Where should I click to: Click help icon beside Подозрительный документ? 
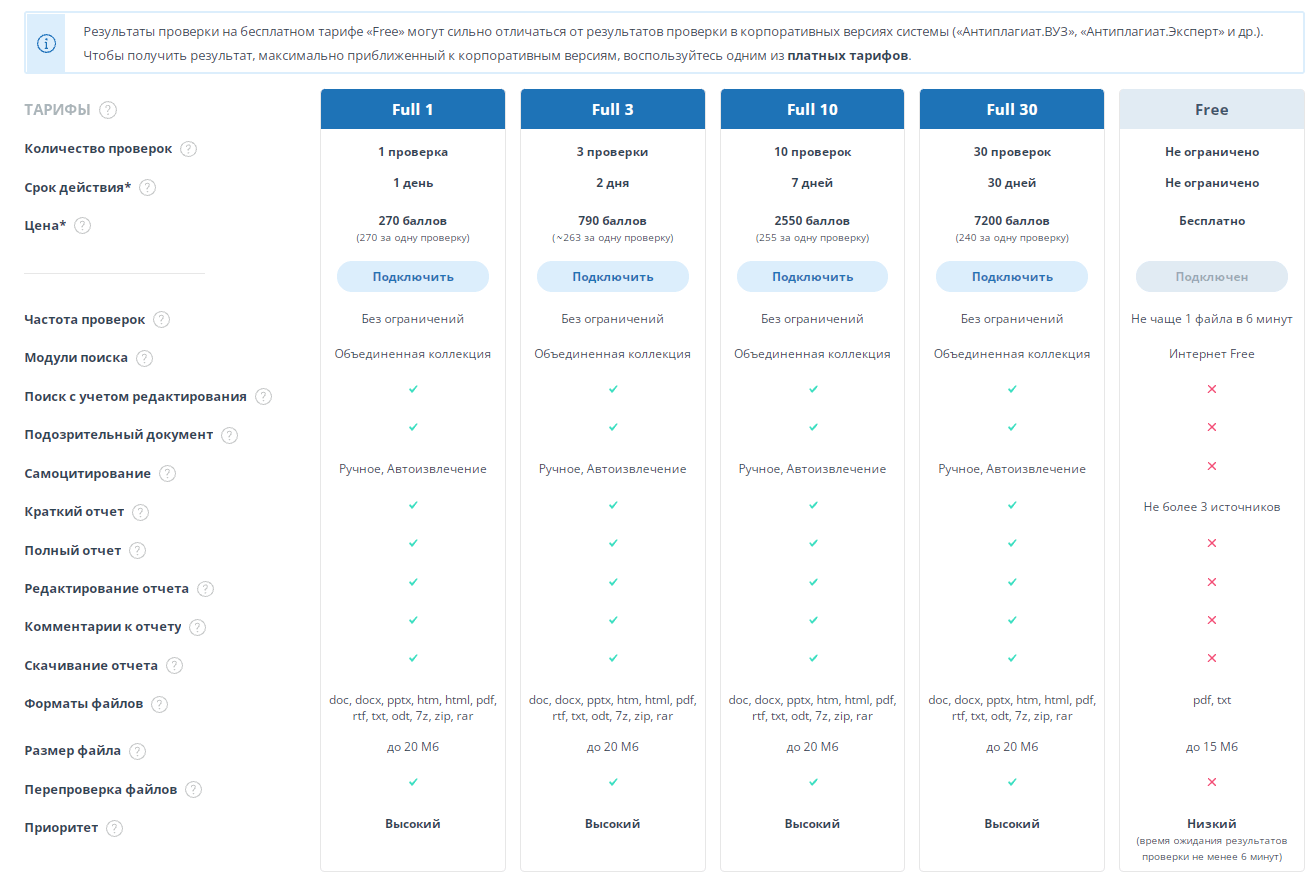tap(230, 435)
